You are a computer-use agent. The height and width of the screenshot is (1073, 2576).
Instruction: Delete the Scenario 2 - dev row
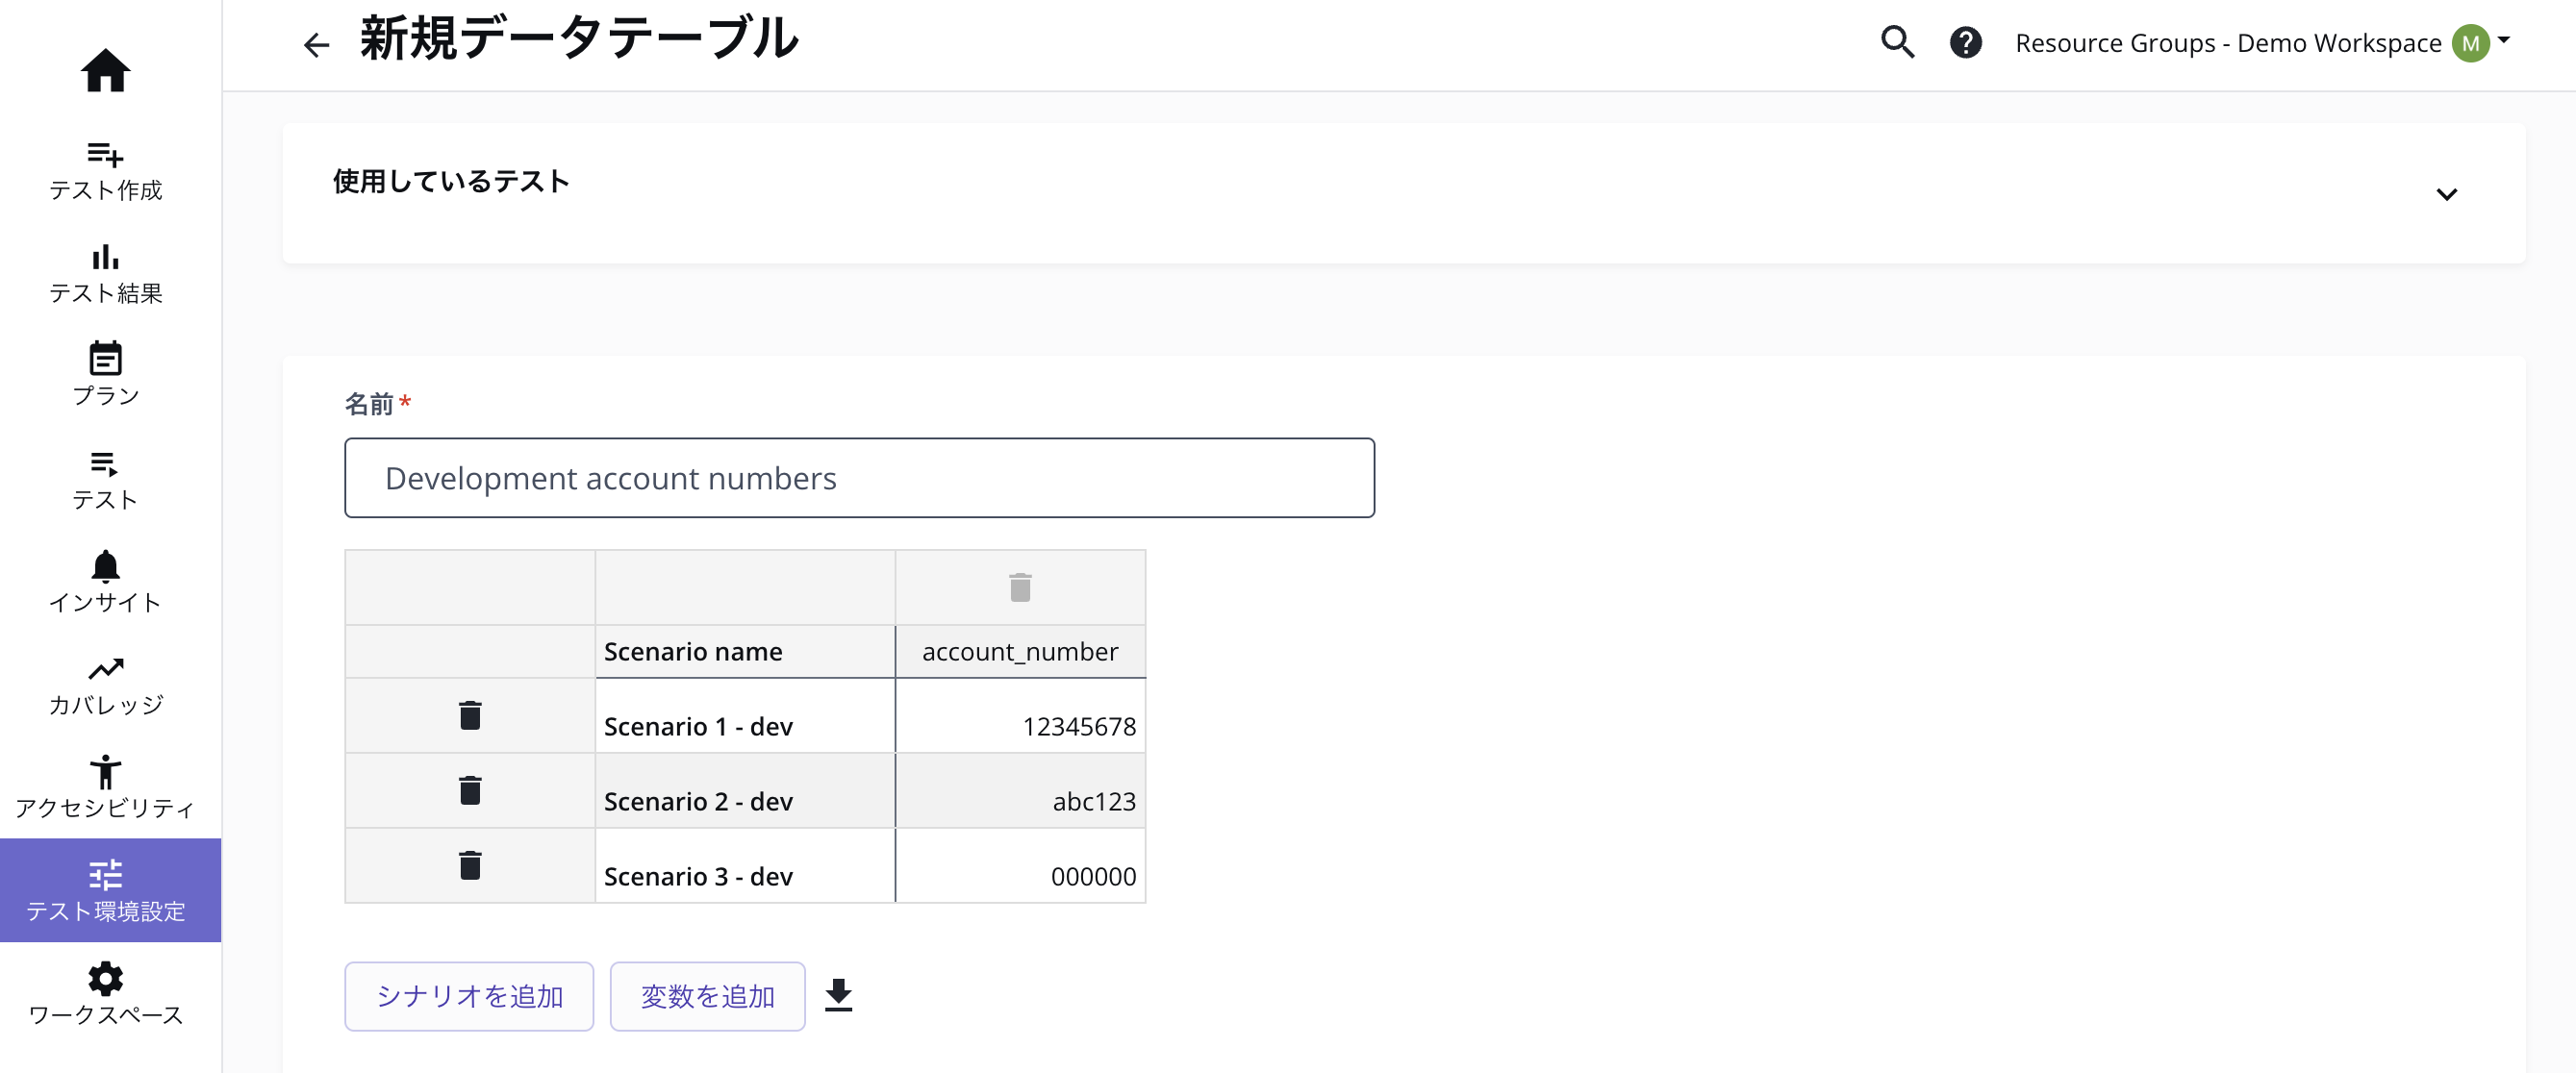tap(470, 790)
